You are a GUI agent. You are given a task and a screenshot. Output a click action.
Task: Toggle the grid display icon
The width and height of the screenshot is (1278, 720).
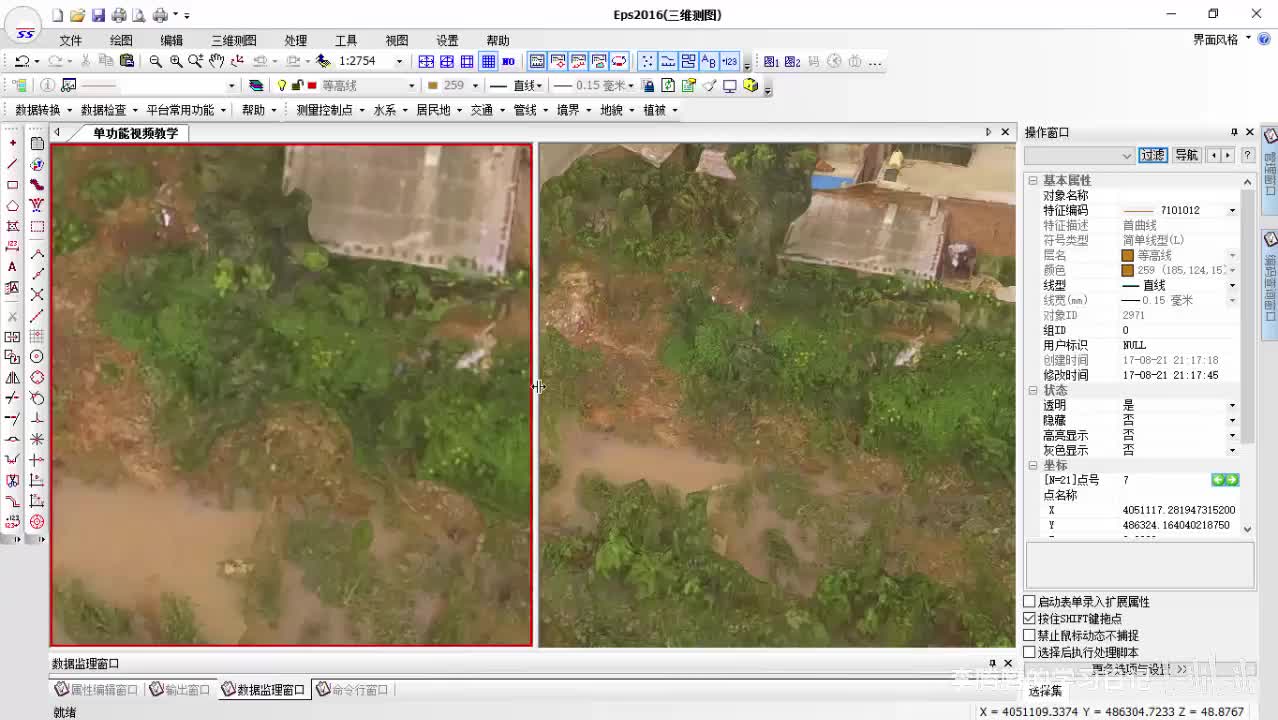point(488,61)
